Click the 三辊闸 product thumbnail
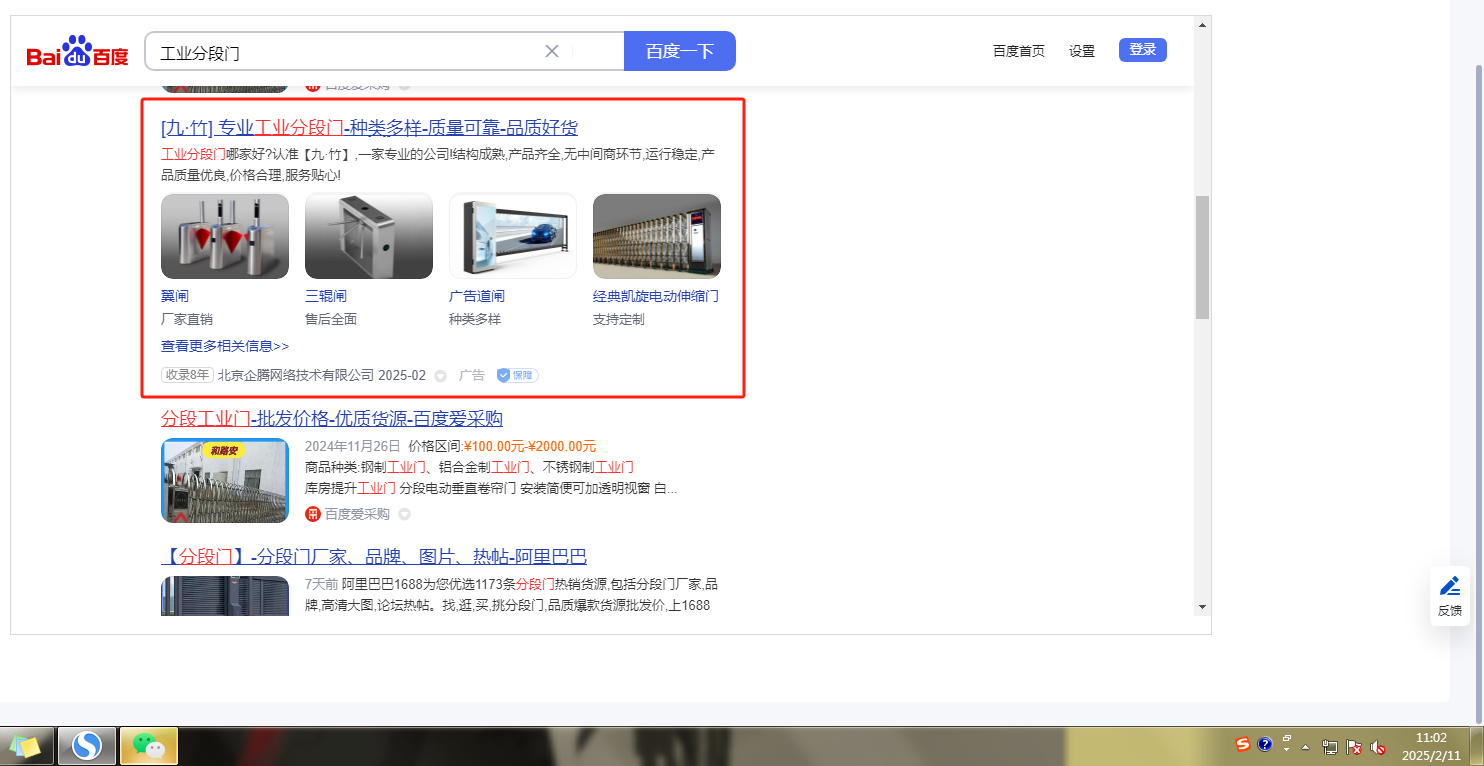The height and width of the screenshot is (766, 1484). [369, 236]
